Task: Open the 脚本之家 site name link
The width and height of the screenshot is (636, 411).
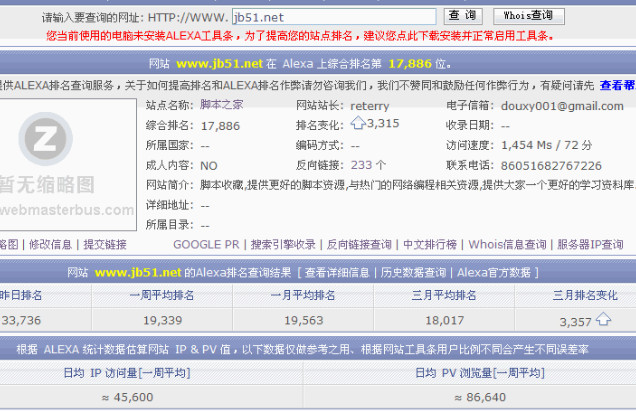Action: tap(221, 105)
